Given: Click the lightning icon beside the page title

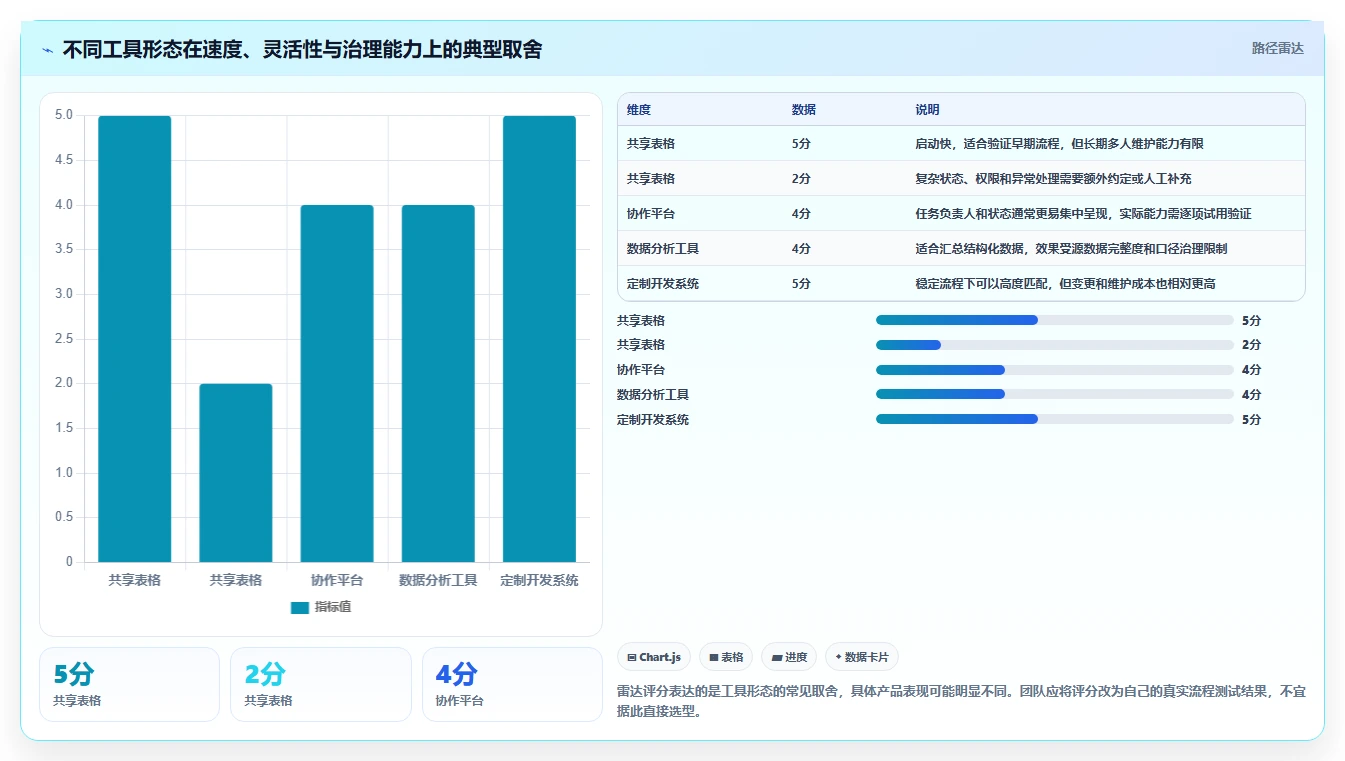Looking at the screenshot, I should click(x=48, y=49).
